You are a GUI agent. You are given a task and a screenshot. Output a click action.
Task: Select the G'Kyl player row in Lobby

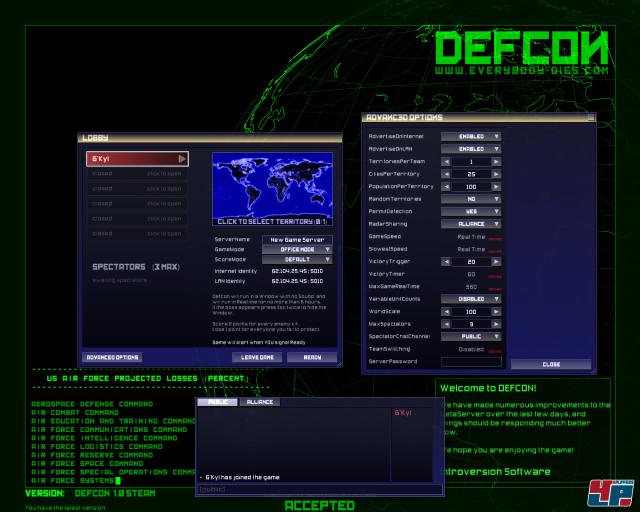click(137, 159)
